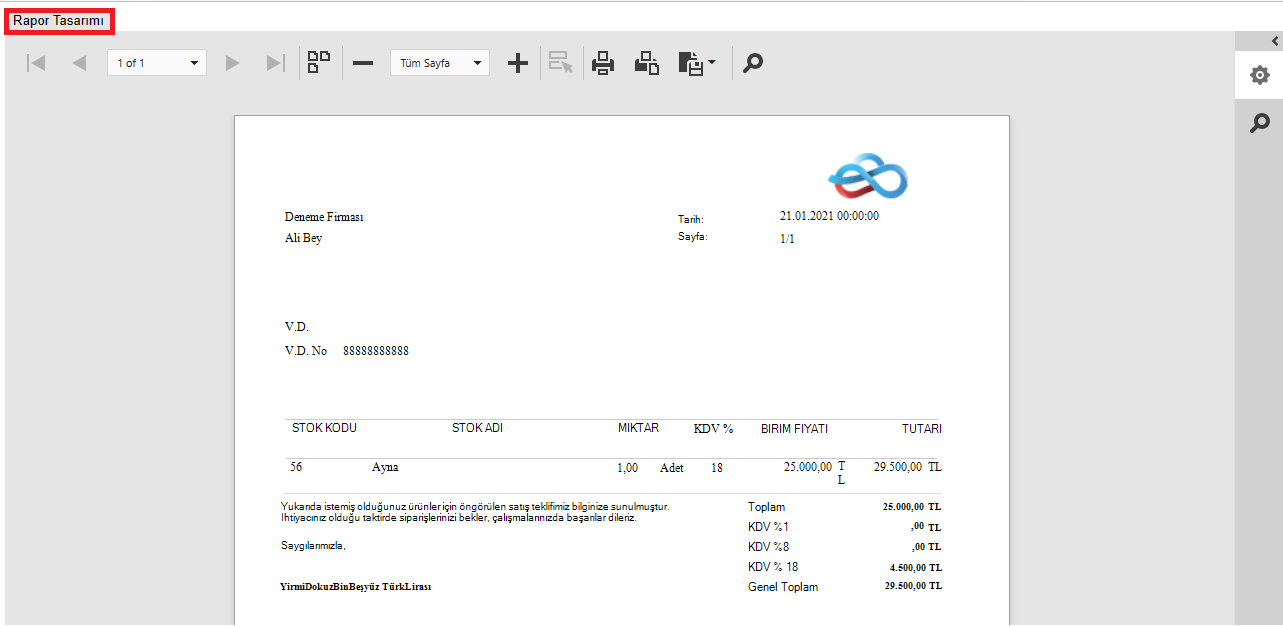This screenshot has width=1283, height=627.
Task: Open export options gear tab
Action: pos(1259,76)
